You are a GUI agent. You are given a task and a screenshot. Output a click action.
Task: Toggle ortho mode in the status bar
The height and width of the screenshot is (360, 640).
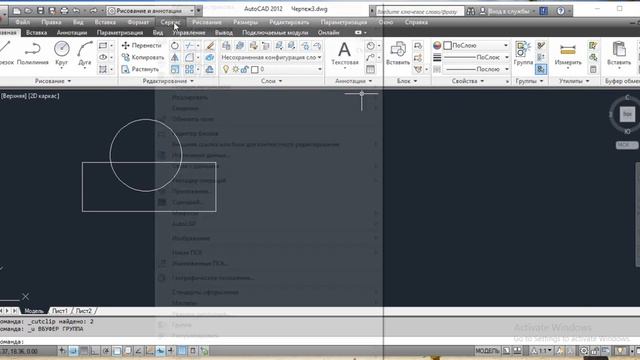click(x=95, y=351)
